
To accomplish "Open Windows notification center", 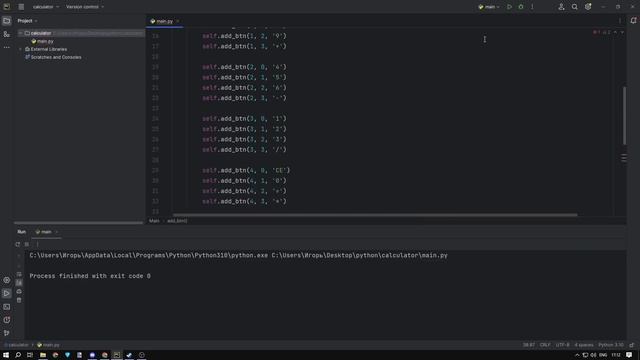I will point(629,355).
